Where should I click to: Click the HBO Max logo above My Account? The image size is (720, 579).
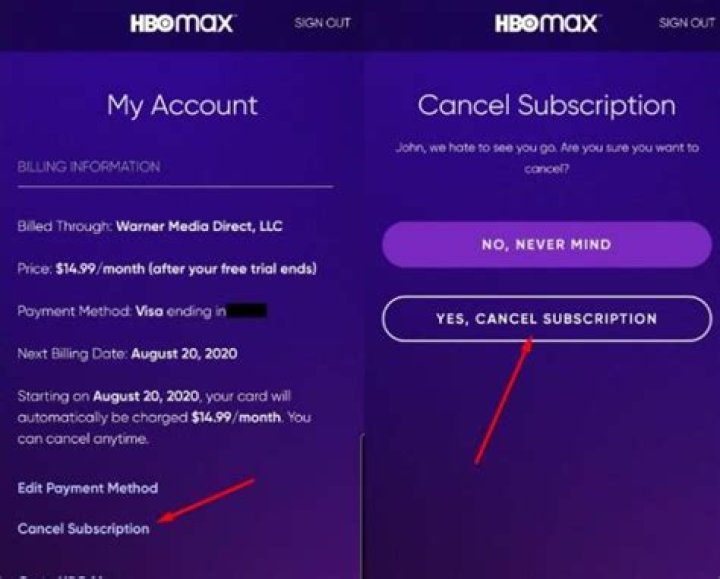click(183, 23)
